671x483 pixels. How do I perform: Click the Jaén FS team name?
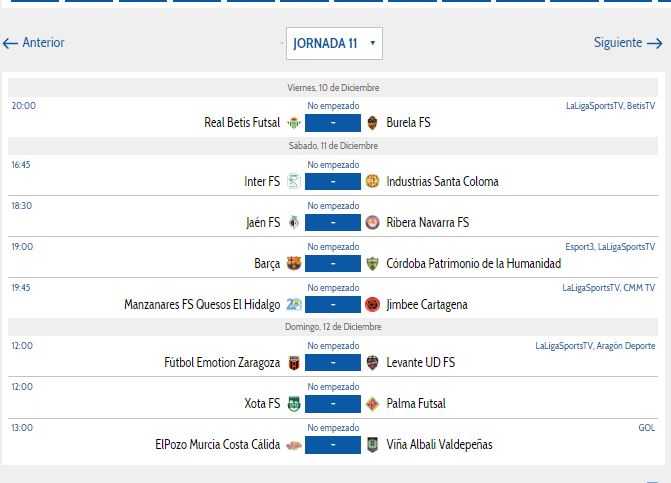click(x=262, y=223)
